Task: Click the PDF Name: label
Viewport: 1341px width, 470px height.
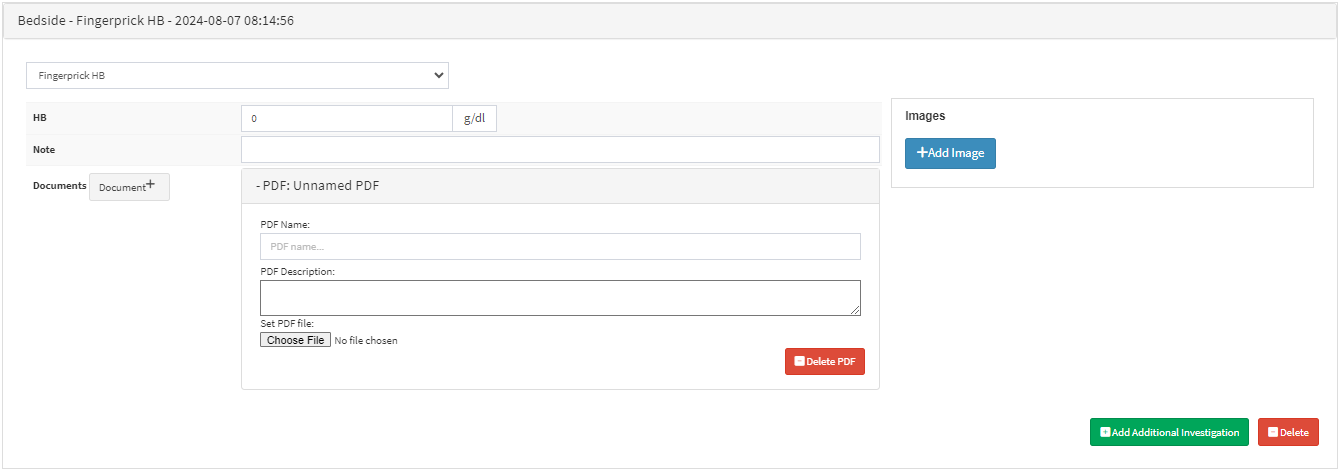Action: (285, 225)
